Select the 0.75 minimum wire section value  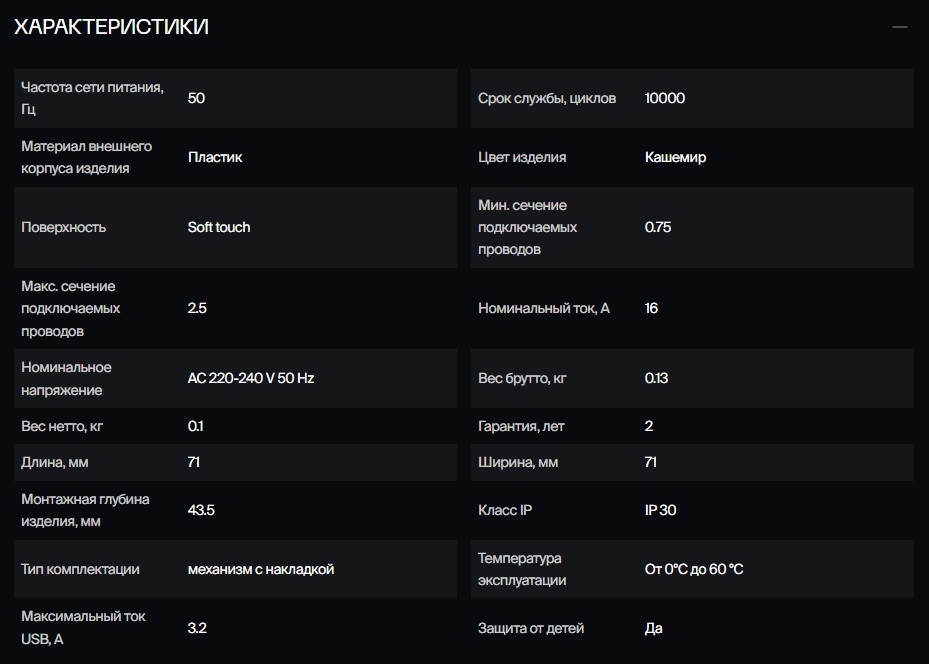click(x=658, y=227)
